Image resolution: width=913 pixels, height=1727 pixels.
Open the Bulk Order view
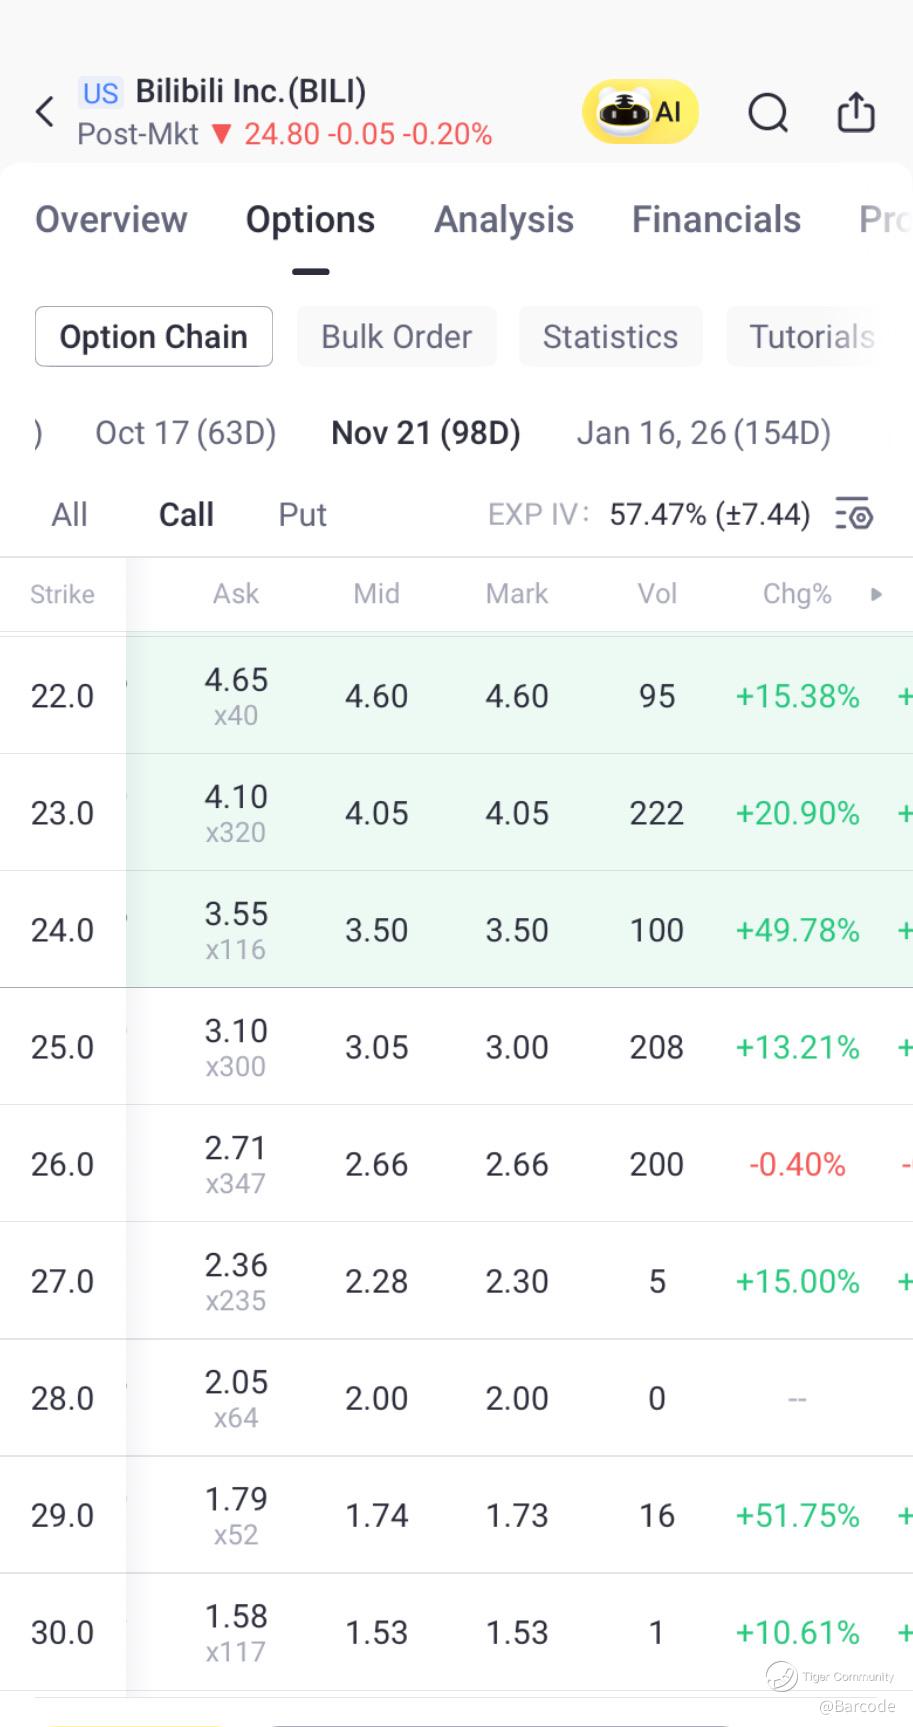coord(396,337)
